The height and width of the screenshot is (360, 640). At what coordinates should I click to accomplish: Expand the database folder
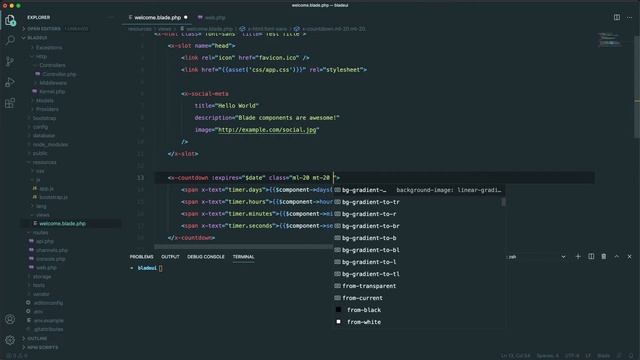[43, 136]
